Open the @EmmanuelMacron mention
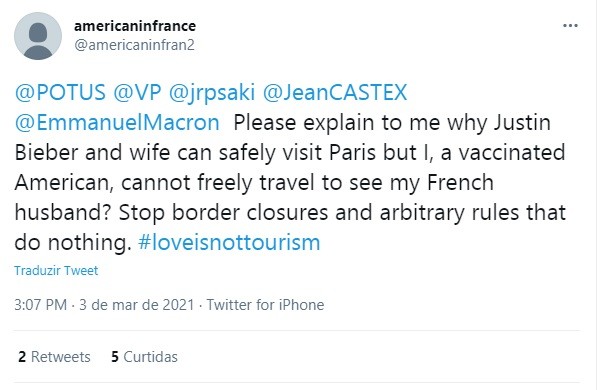 pos(117,123)
